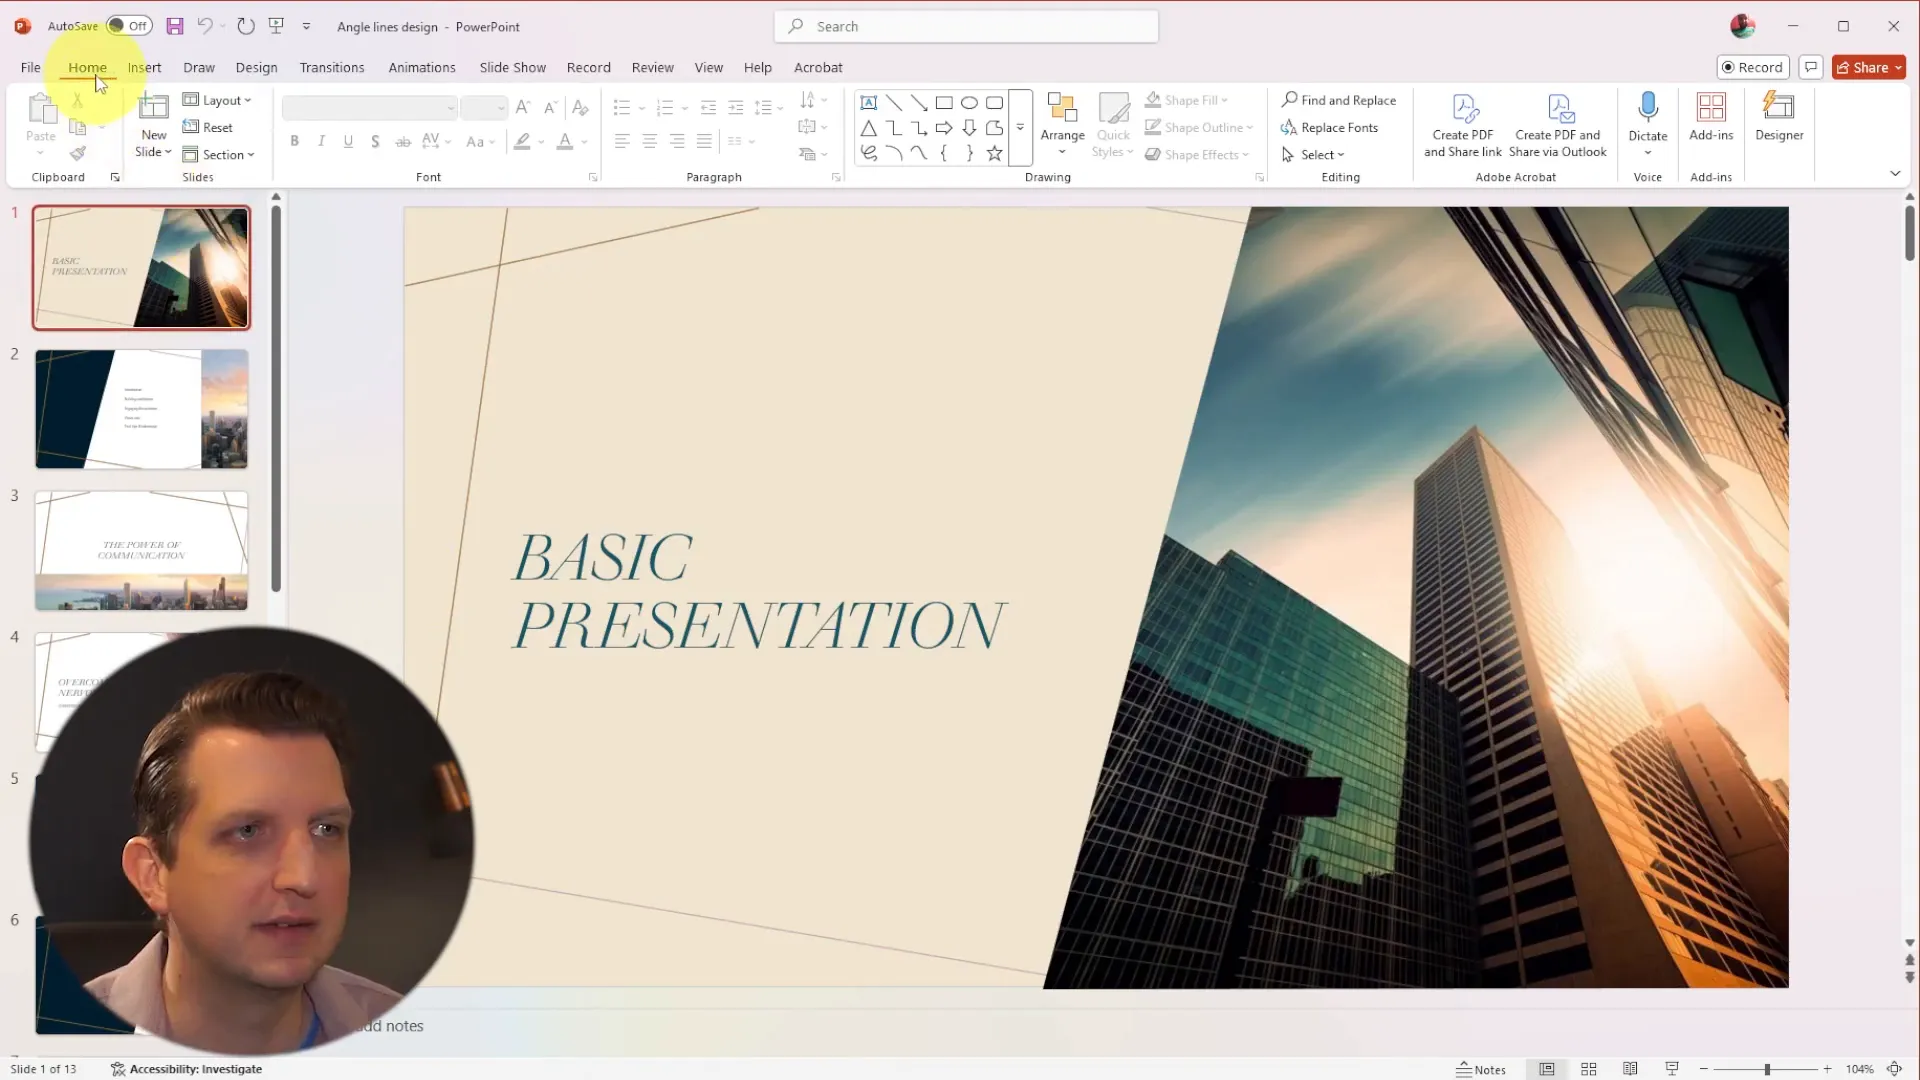The width and height of the screenshot is (1920, 1080).
Task: Switch to the Design tab
Action: click(256, 67)
